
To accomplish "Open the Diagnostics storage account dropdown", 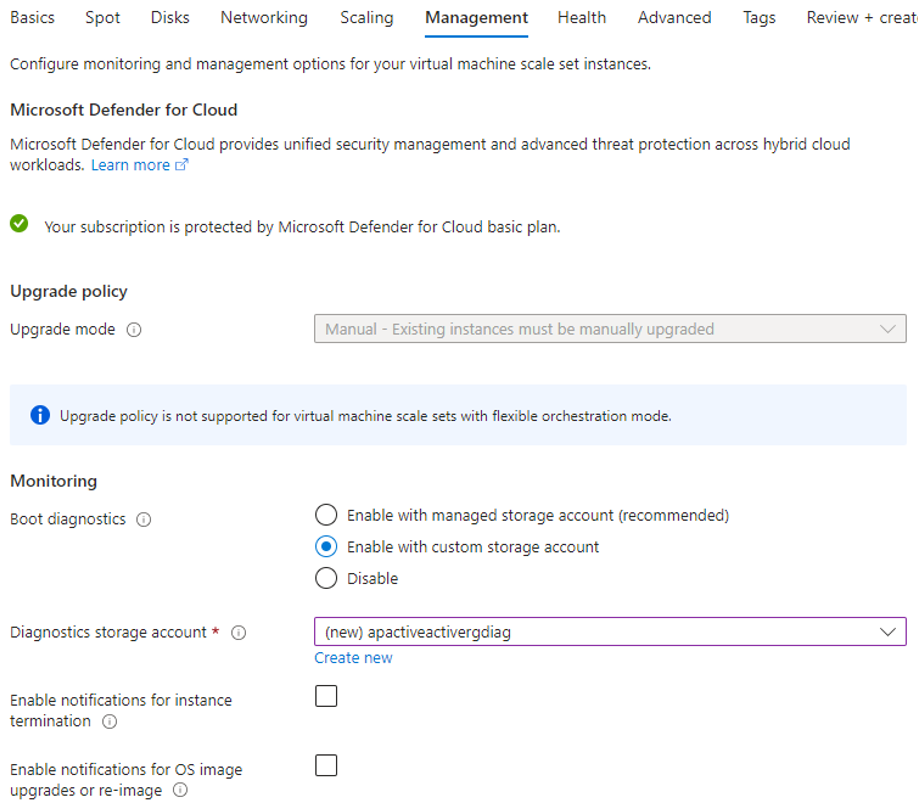I will click(x=610, y=632).
